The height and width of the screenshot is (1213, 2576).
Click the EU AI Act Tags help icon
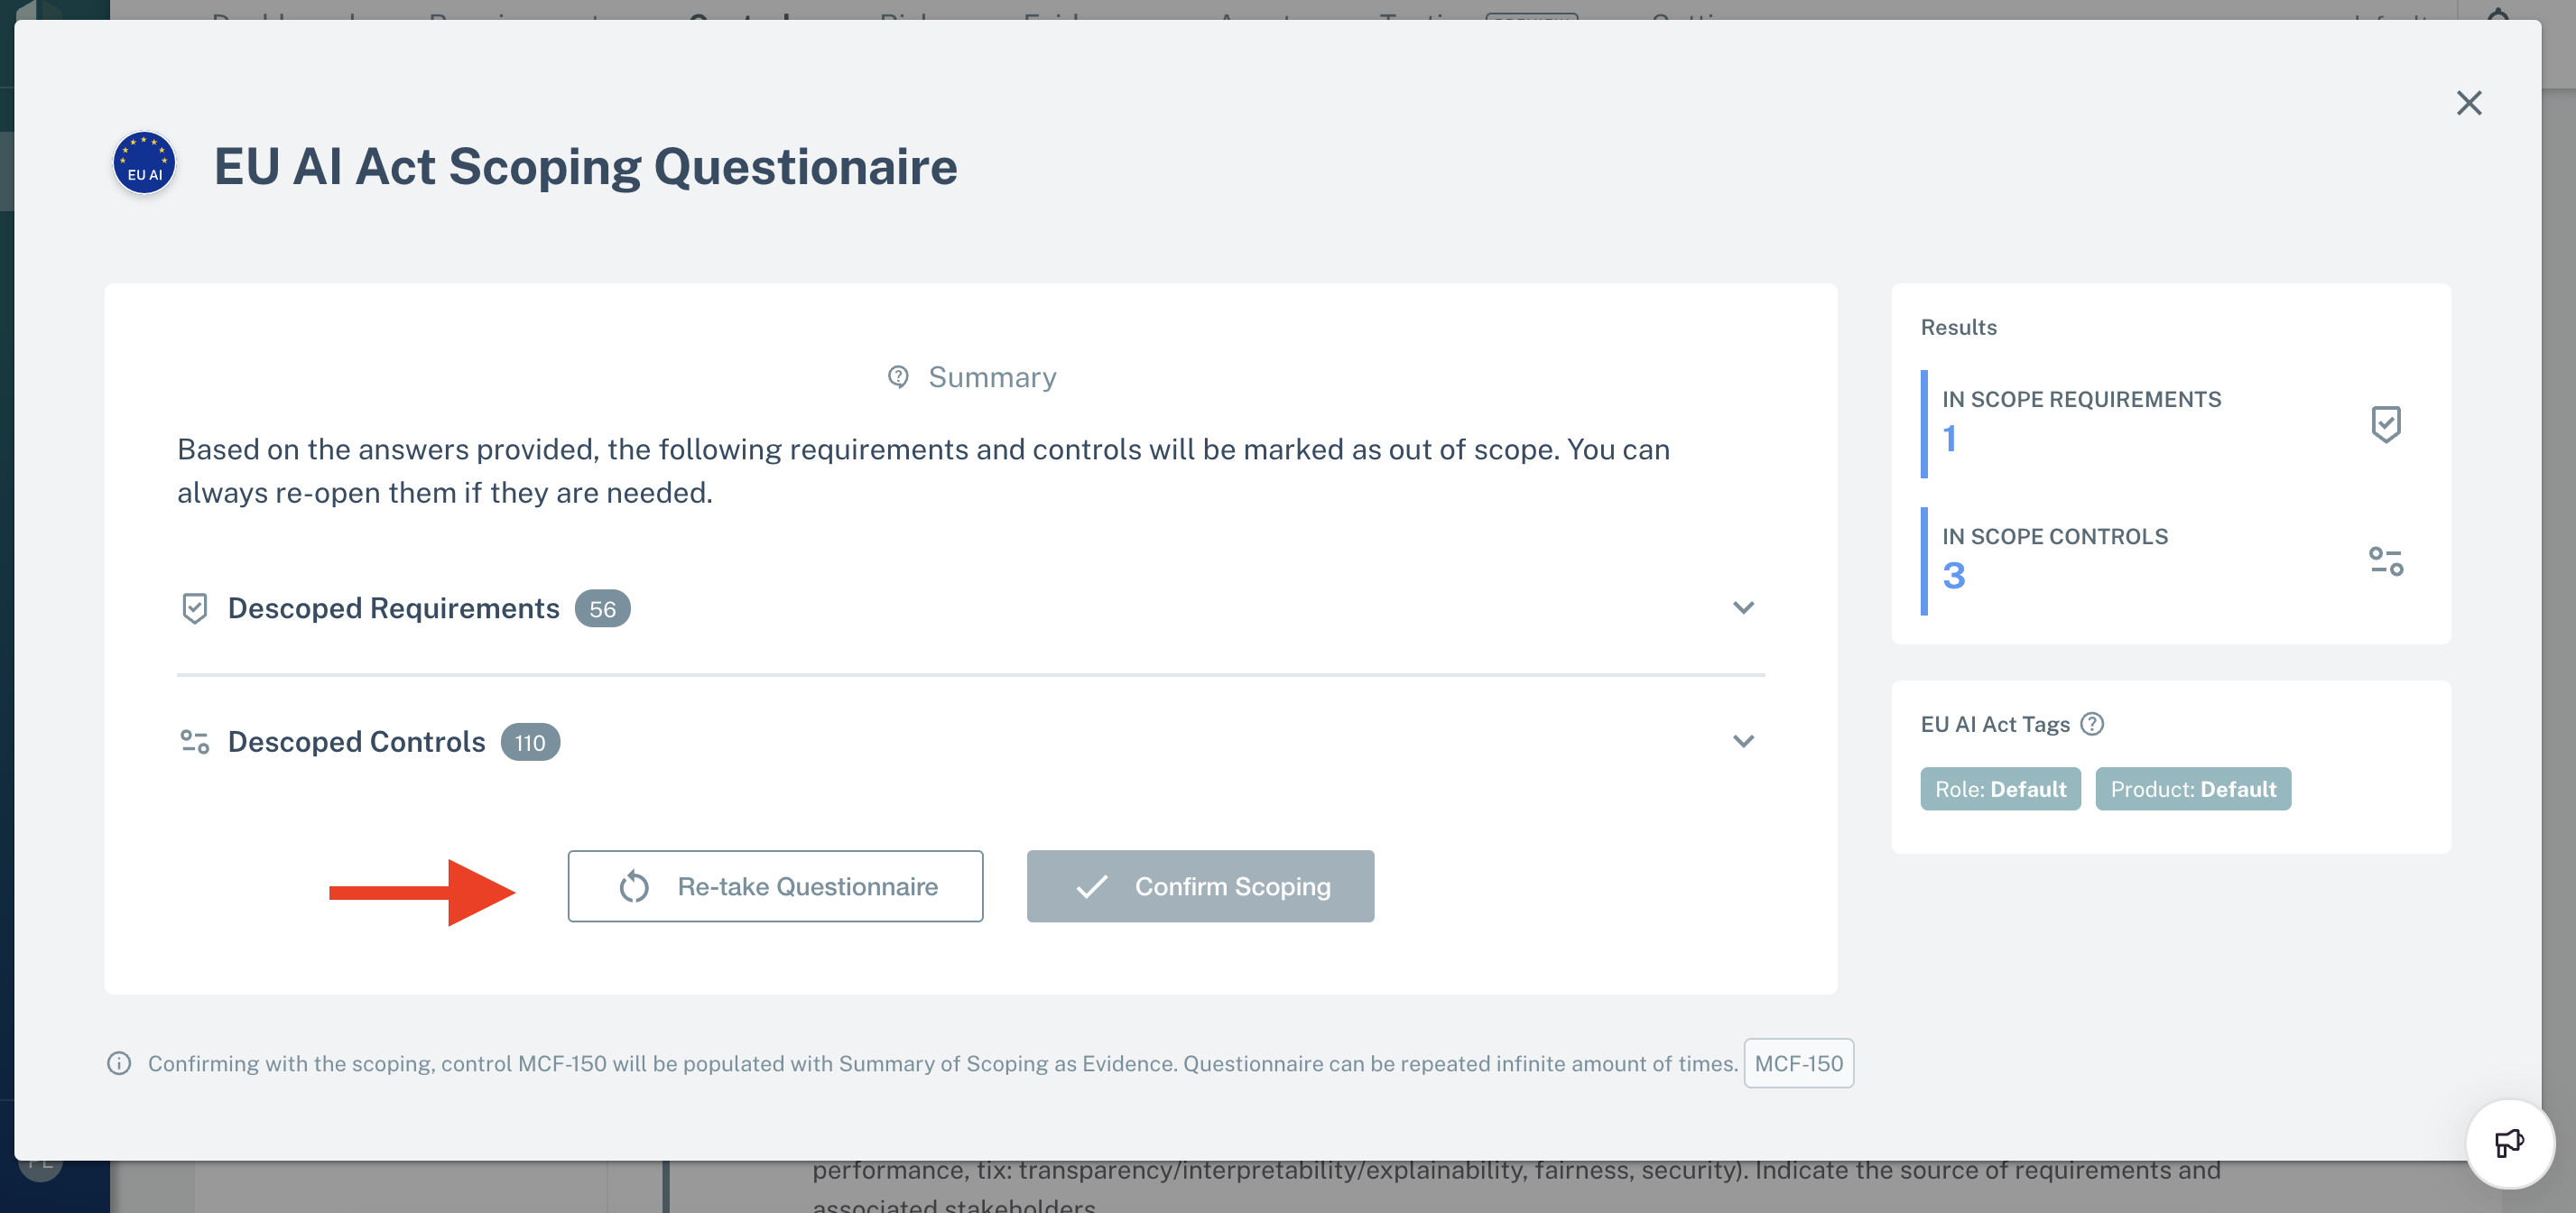pyautogui.click(x=2091, y=724)
